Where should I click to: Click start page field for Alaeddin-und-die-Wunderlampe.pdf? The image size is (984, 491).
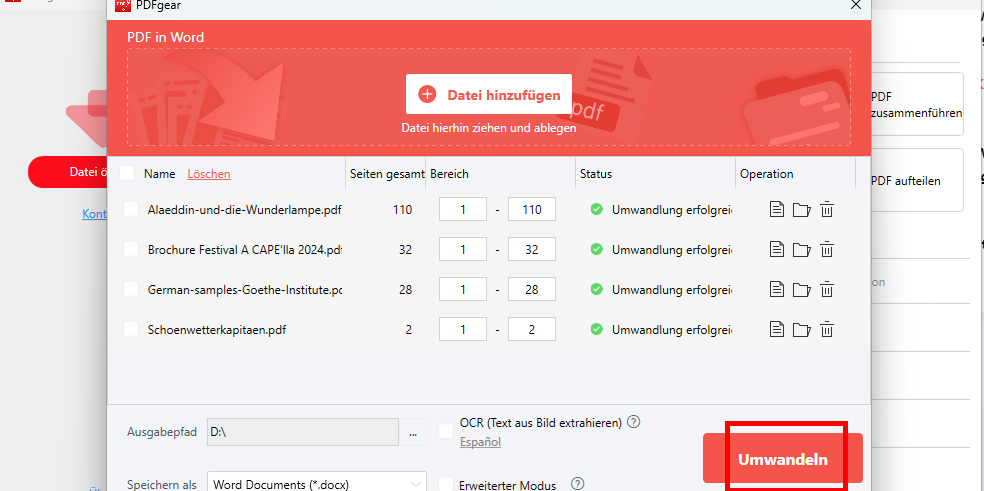463,210
